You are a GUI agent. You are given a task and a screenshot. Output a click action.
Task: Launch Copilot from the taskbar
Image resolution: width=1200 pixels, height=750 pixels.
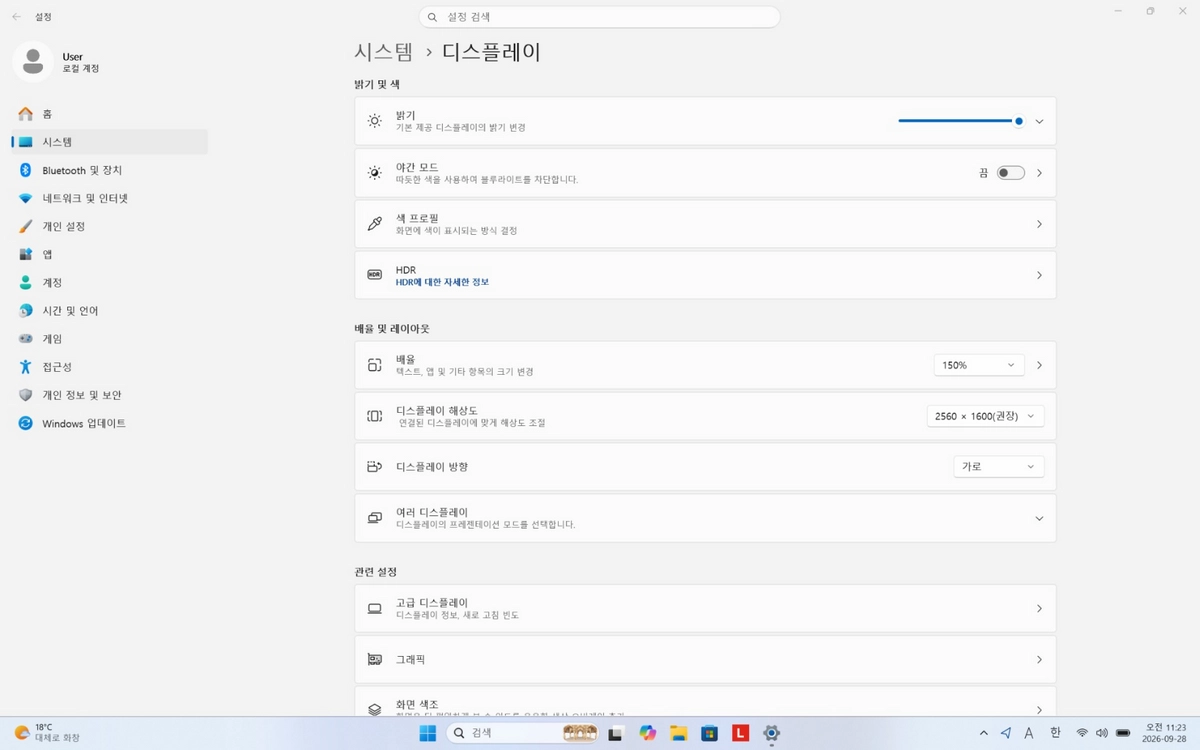(647, 733)
